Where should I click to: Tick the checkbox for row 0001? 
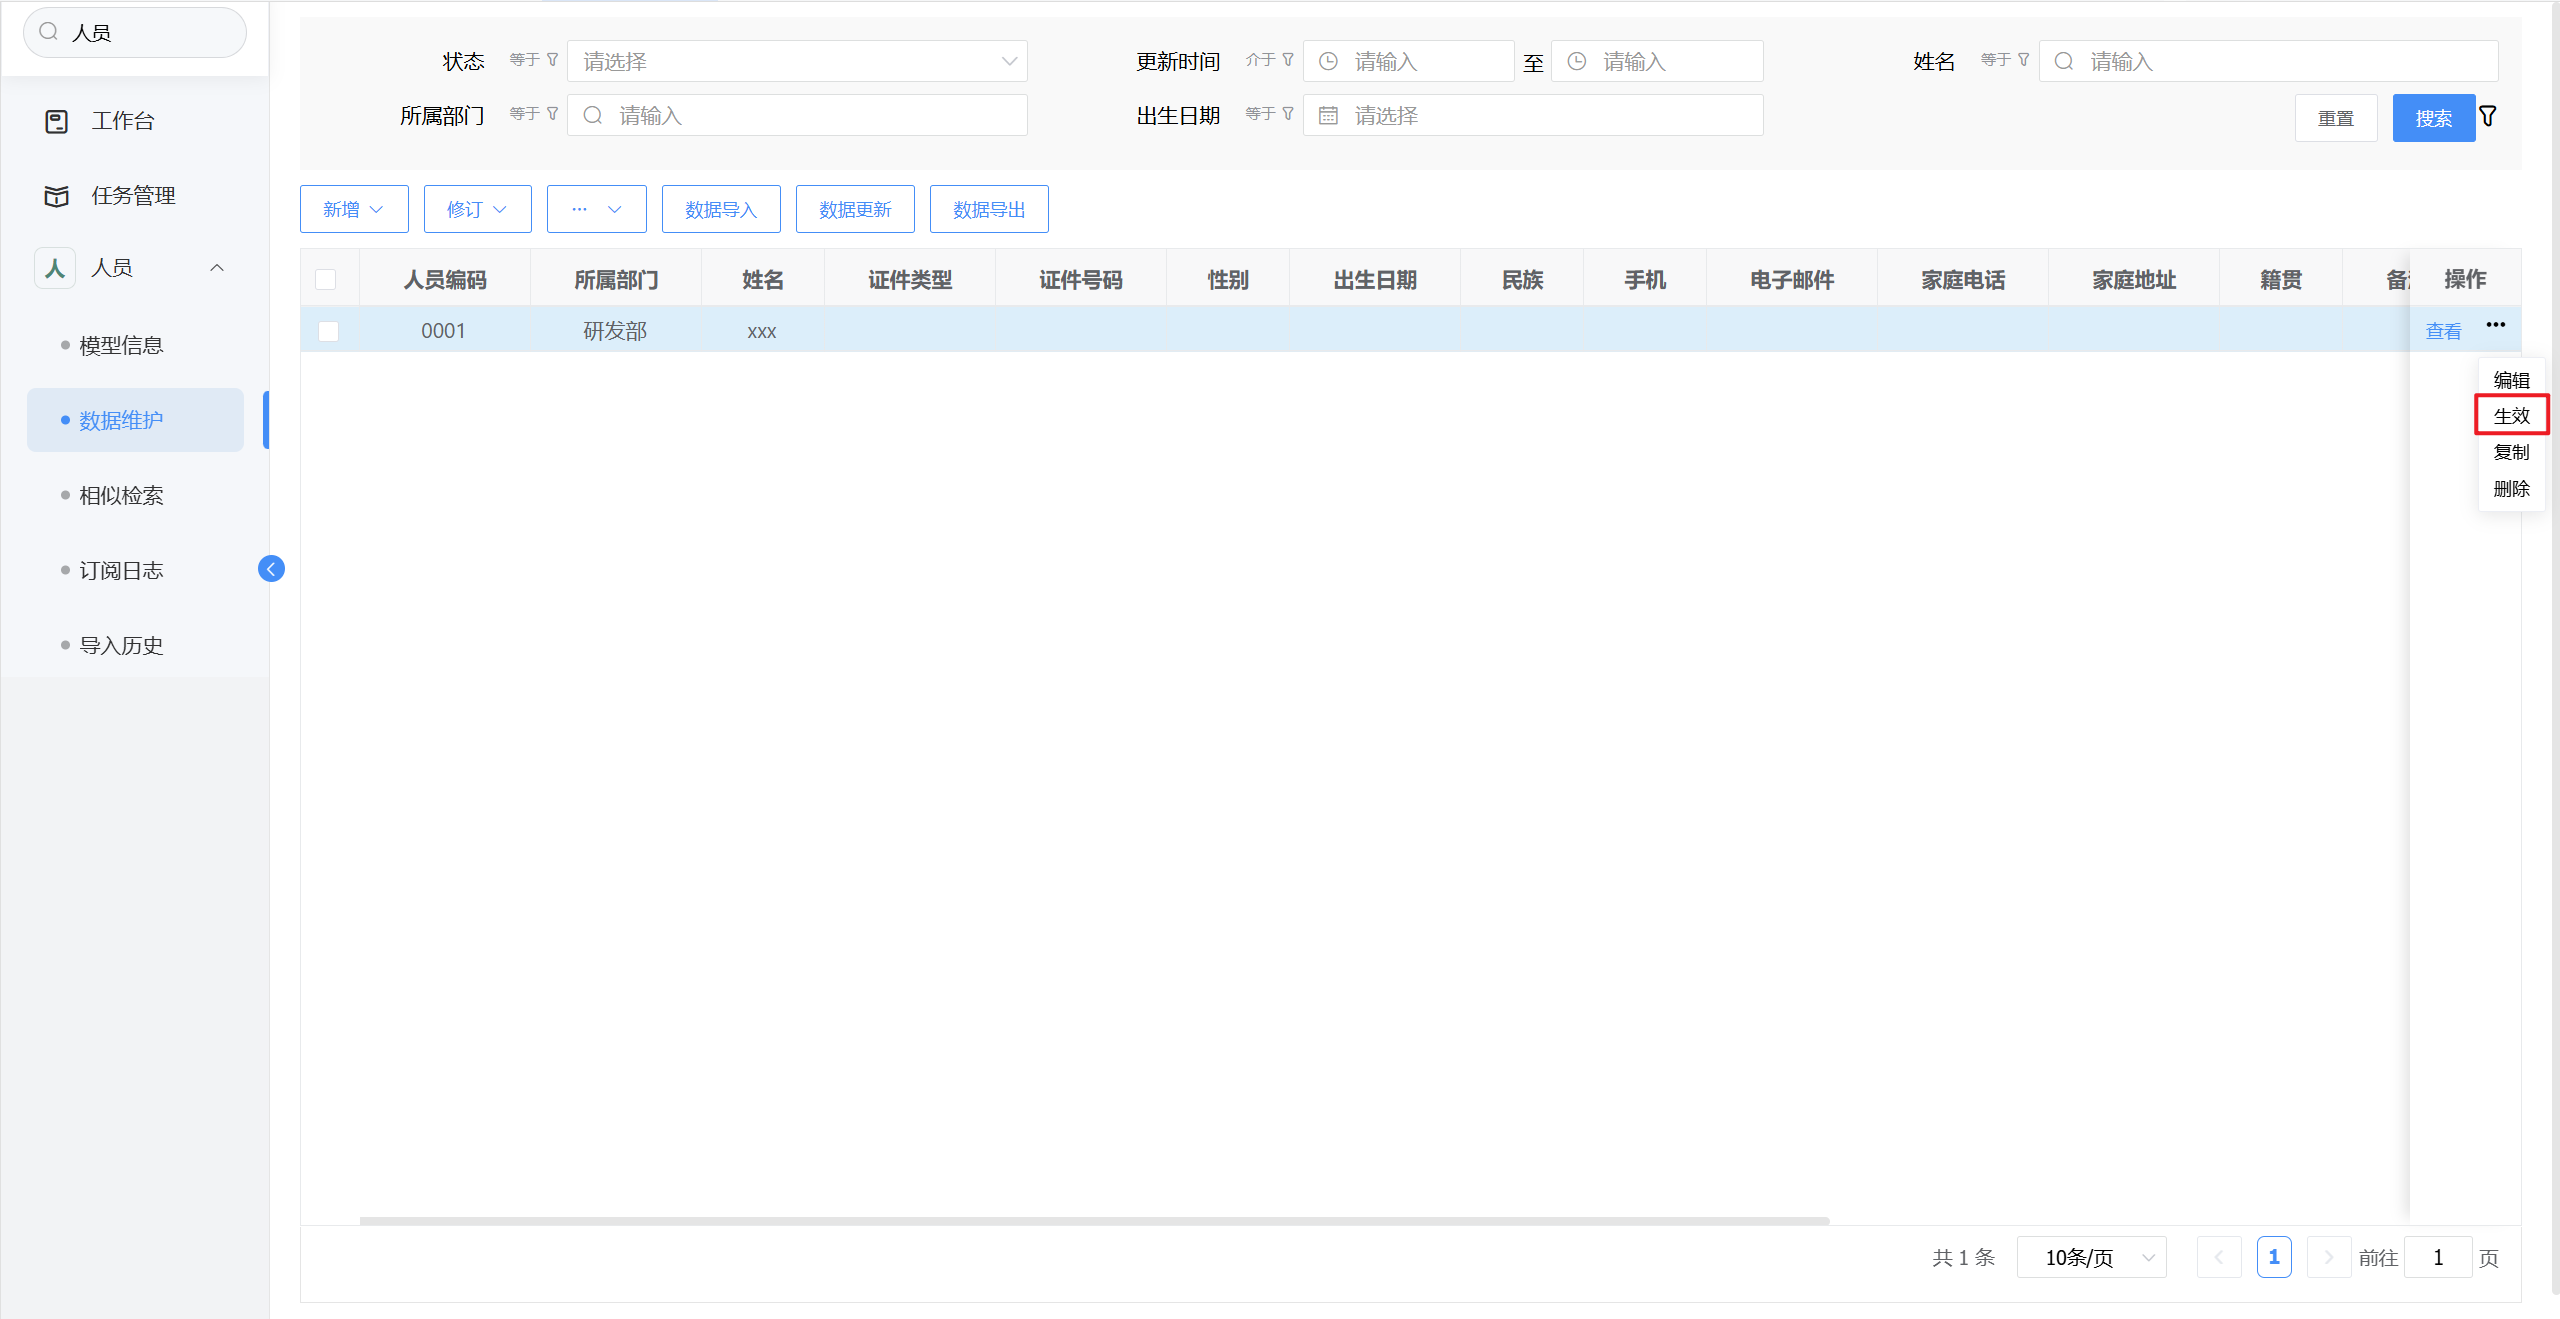(328, 331)
